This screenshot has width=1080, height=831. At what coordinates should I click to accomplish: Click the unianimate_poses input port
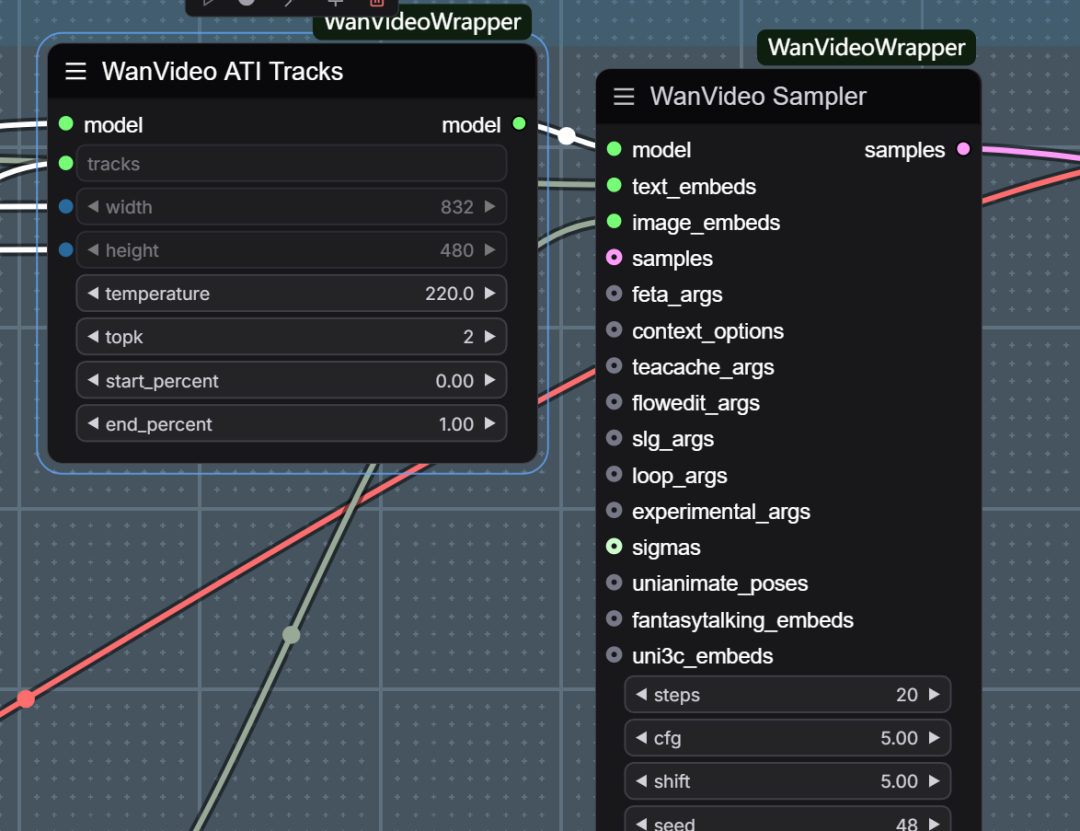pyautogui.click(x=614, y=583)
